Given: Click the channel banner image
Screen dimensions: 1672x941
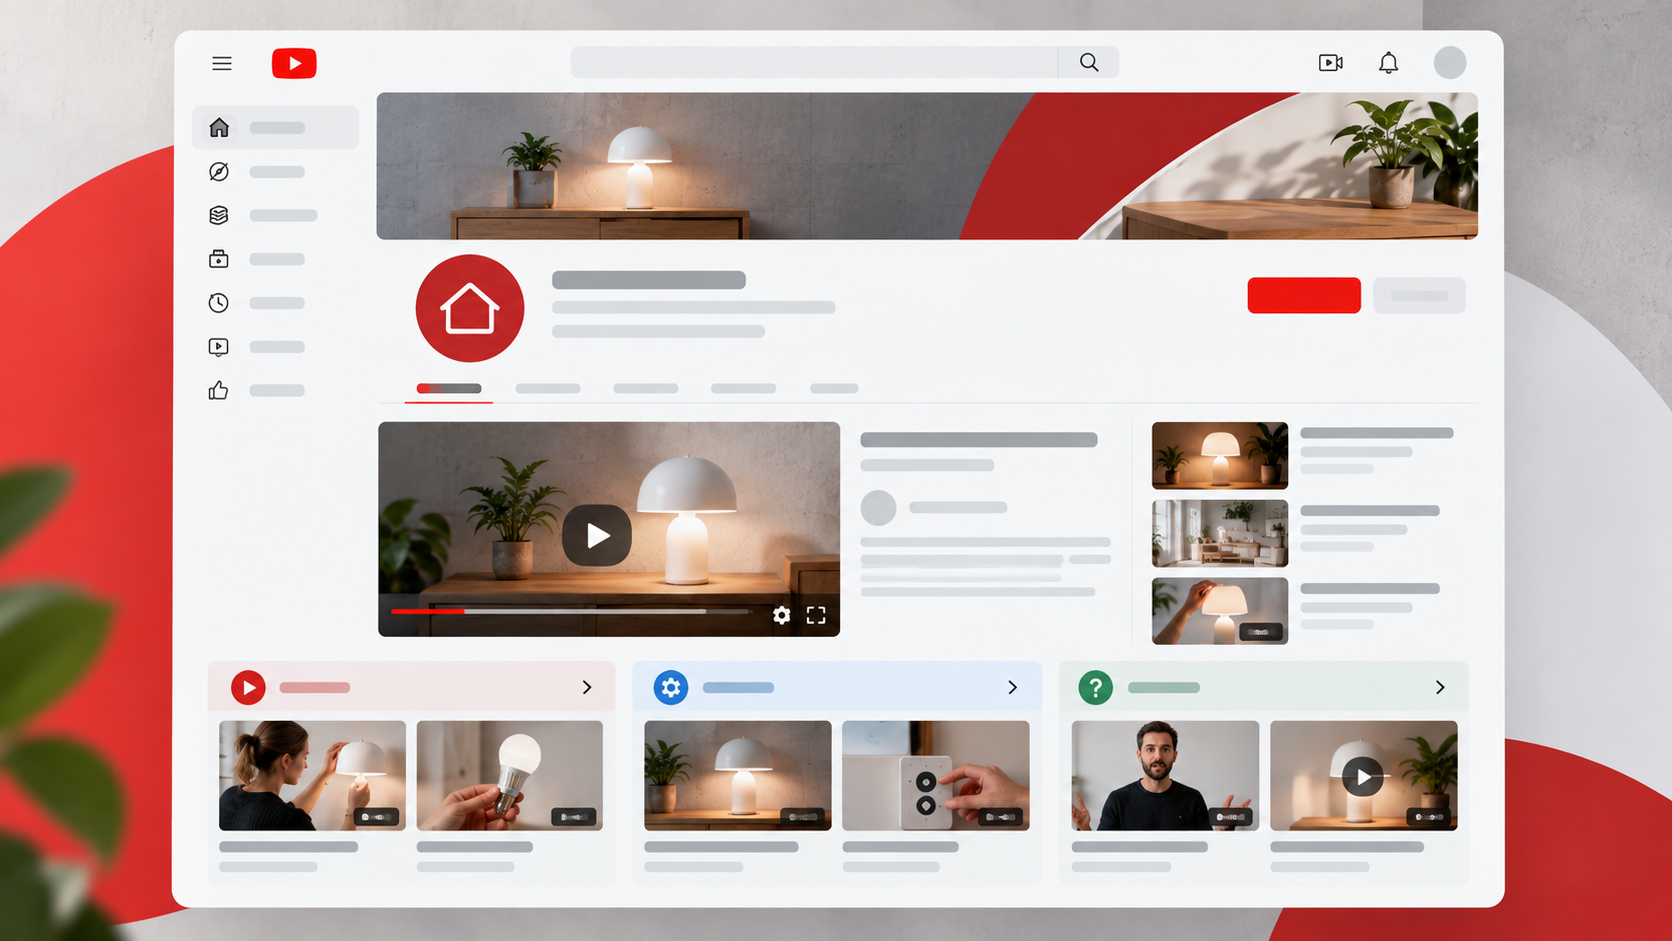Looking at the screenshot, I should tap(927, 166).
